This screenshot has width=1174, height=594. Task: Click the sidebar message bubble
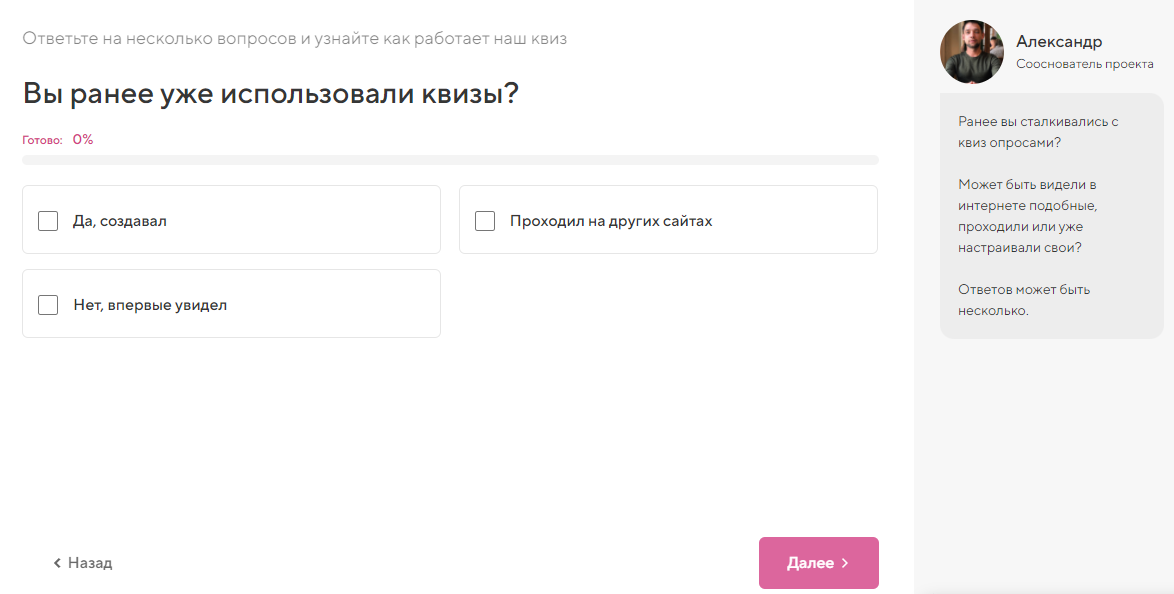1050,215
